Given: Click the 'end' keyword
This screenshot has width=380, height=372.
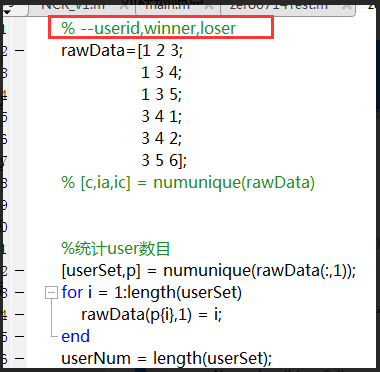Looking at the screenshot, I should (x=75, y=336).
